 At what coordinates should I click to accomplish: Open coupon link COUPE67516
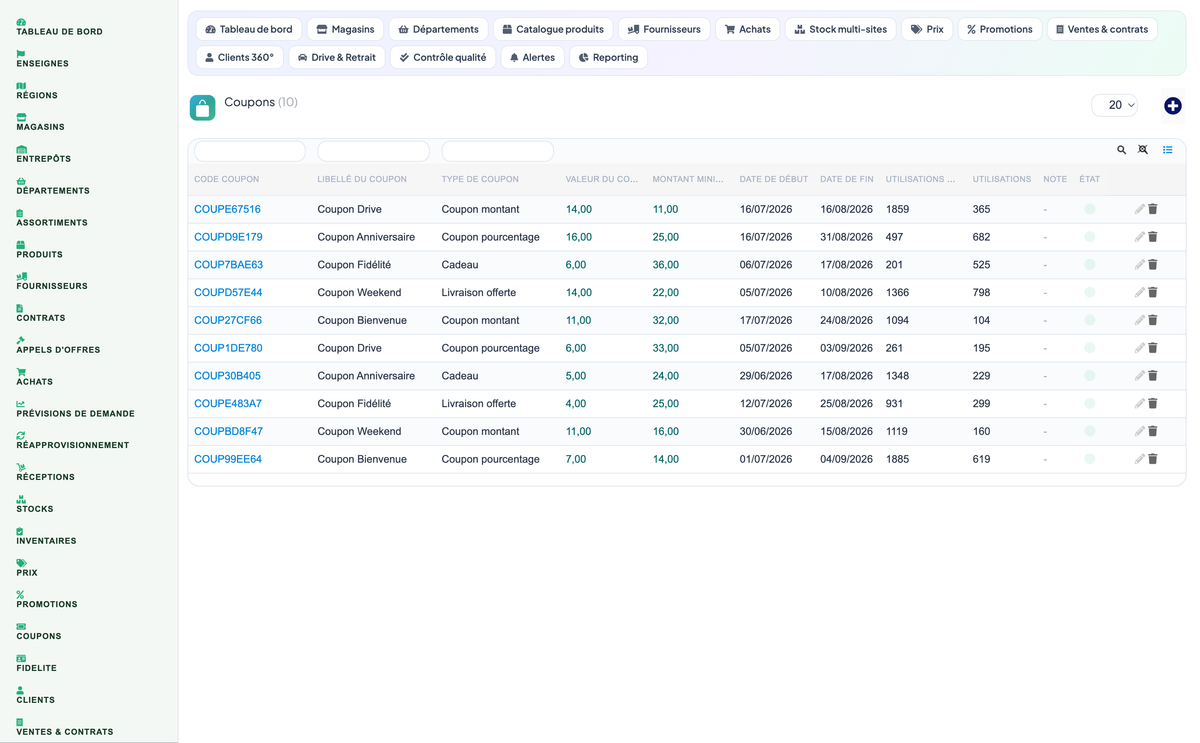coord(227,209)
